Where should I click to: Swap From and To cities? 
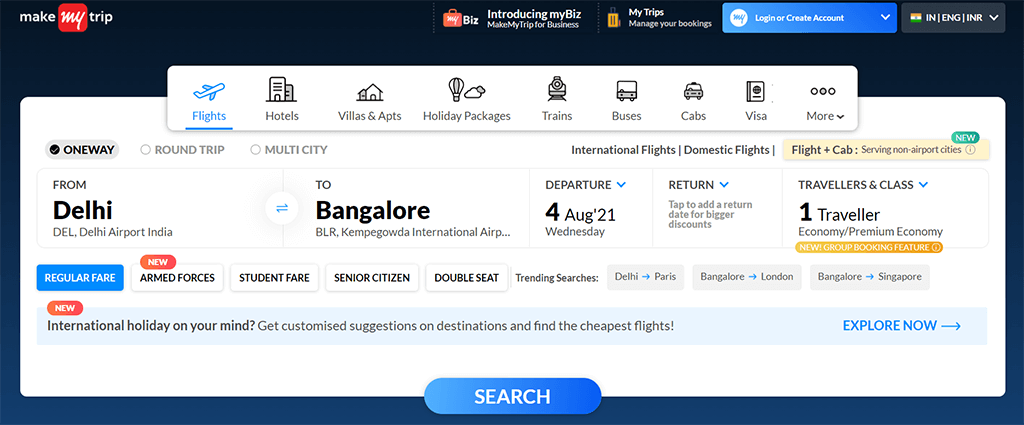click(x=281, y=208)
